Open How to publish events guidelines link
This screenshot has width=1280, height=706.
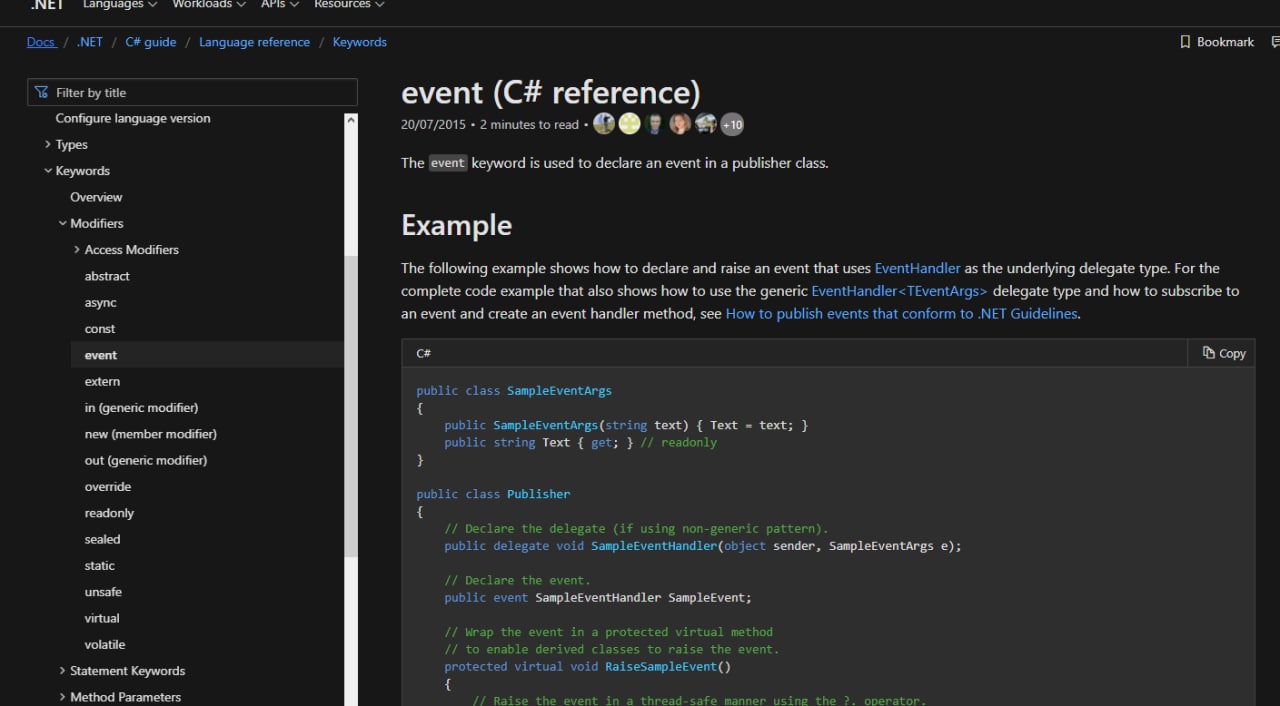pos(901,314)
